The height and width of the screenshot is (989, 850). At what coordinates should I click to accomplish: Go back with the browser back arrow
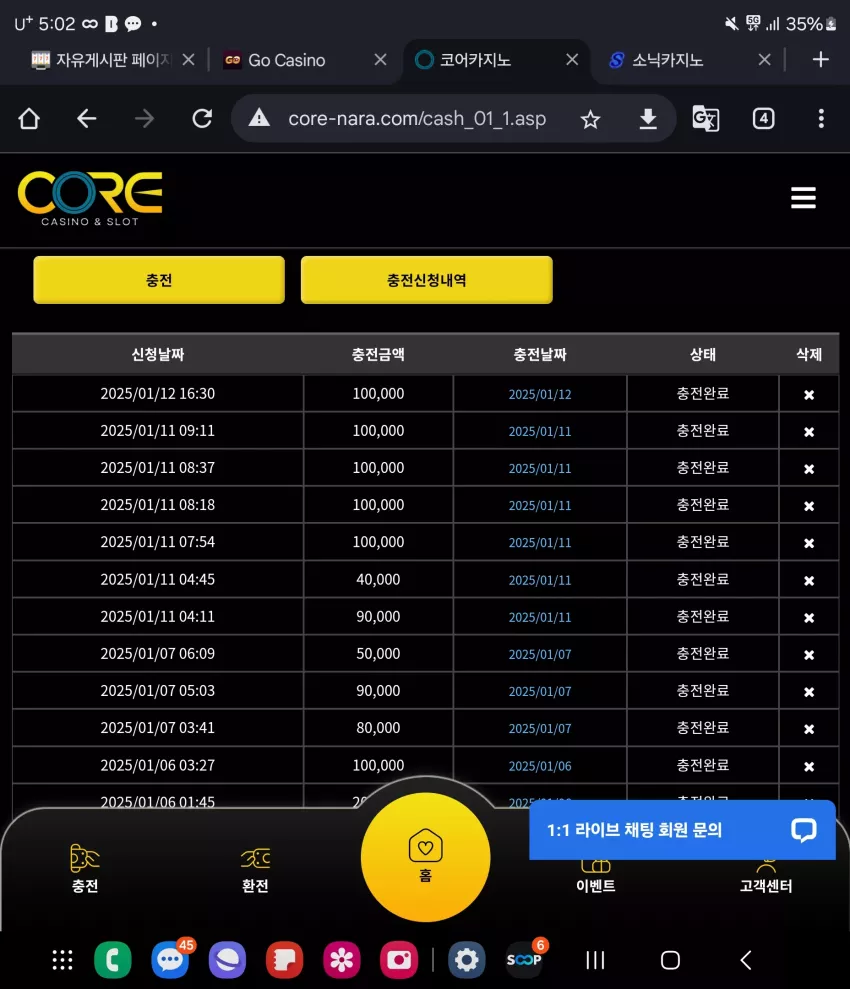86,119
